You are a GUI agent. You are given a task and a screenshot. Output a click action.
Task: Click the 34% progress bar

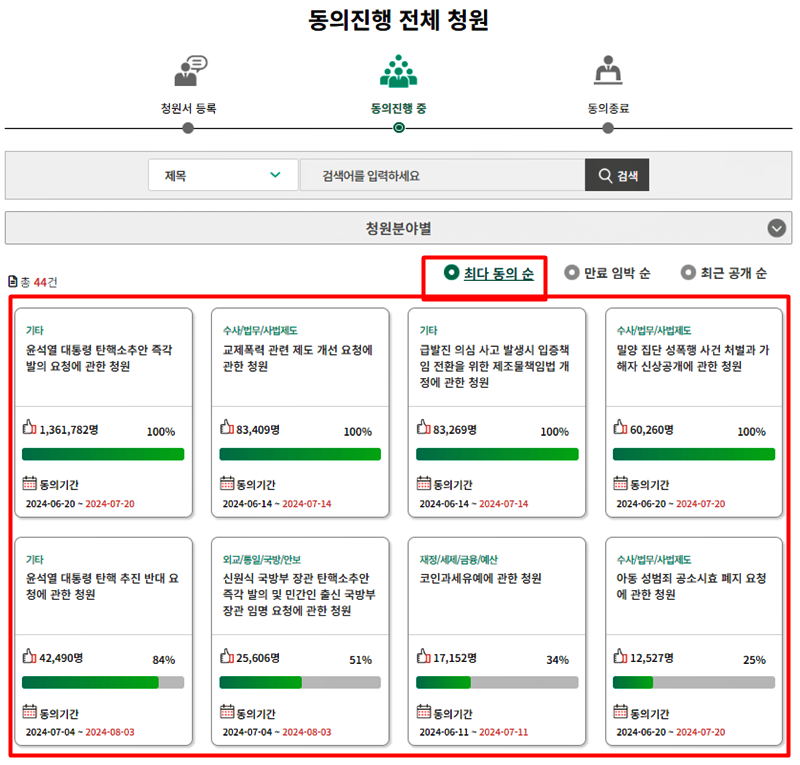(497, 682)
